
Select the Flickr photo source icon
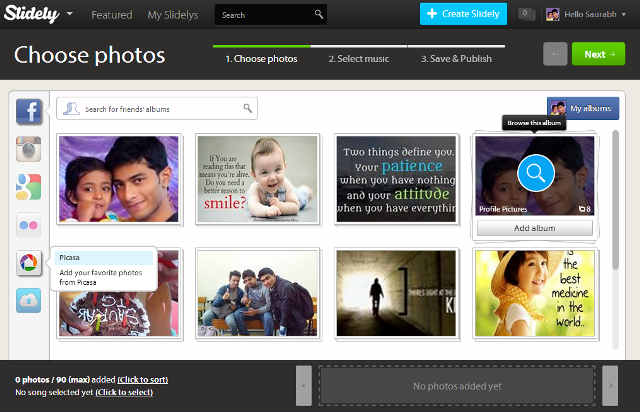click(x=29, y=225)
